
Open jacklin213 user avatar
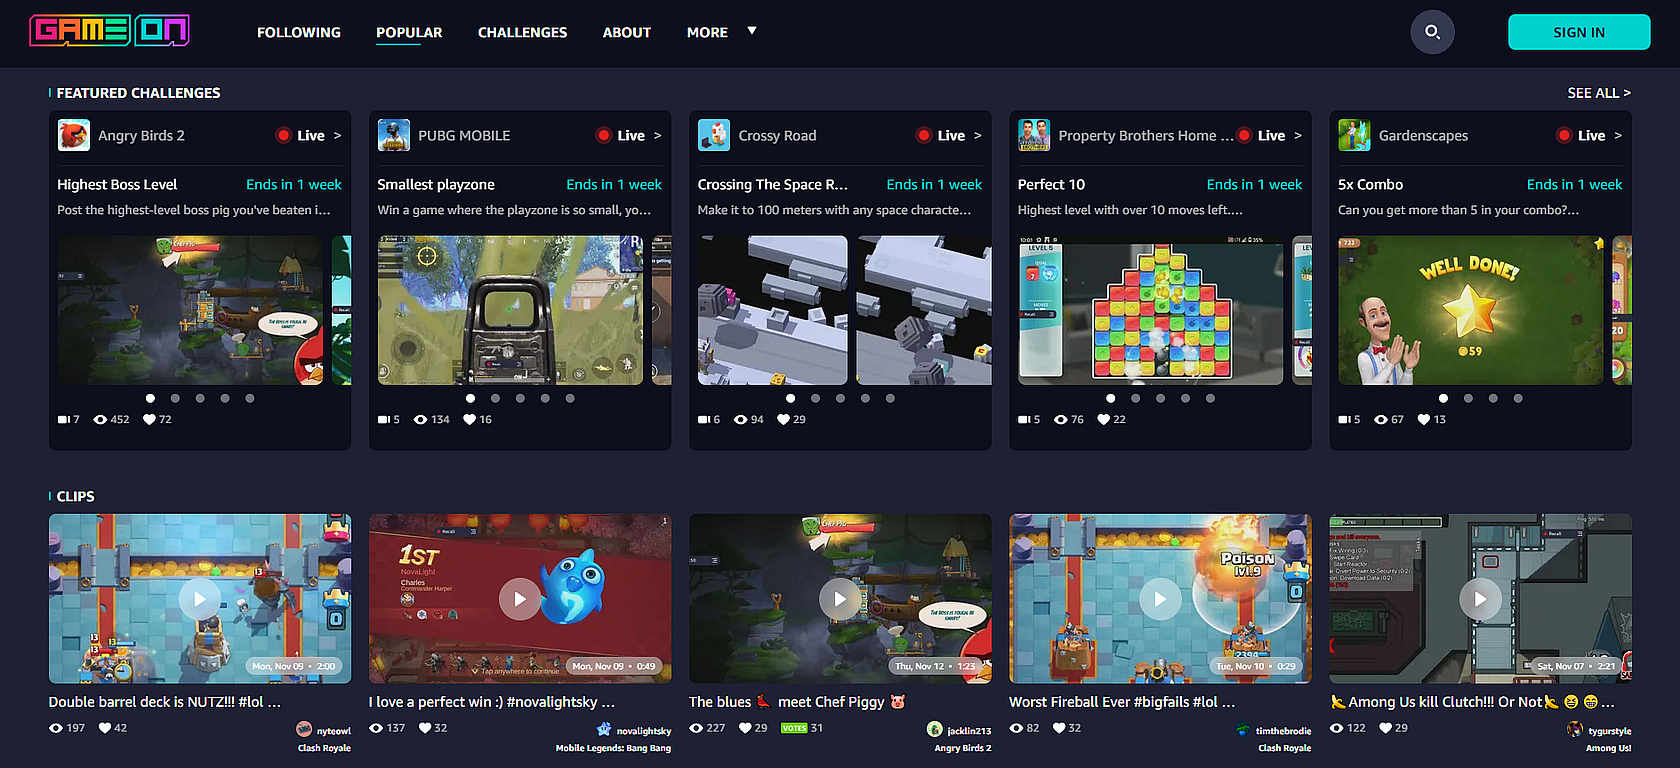[935, 730]
